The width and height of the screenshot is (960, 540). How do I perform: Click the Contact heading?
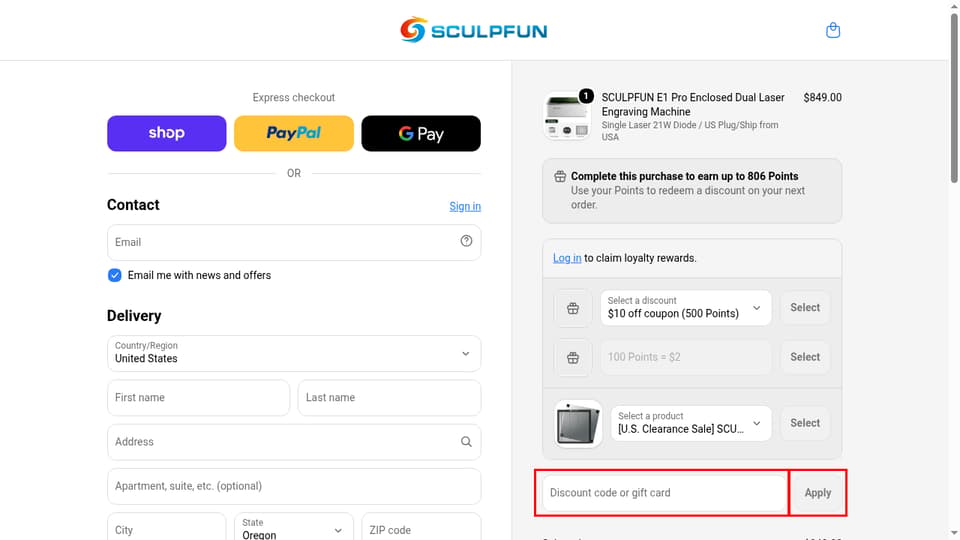point(133,205)
